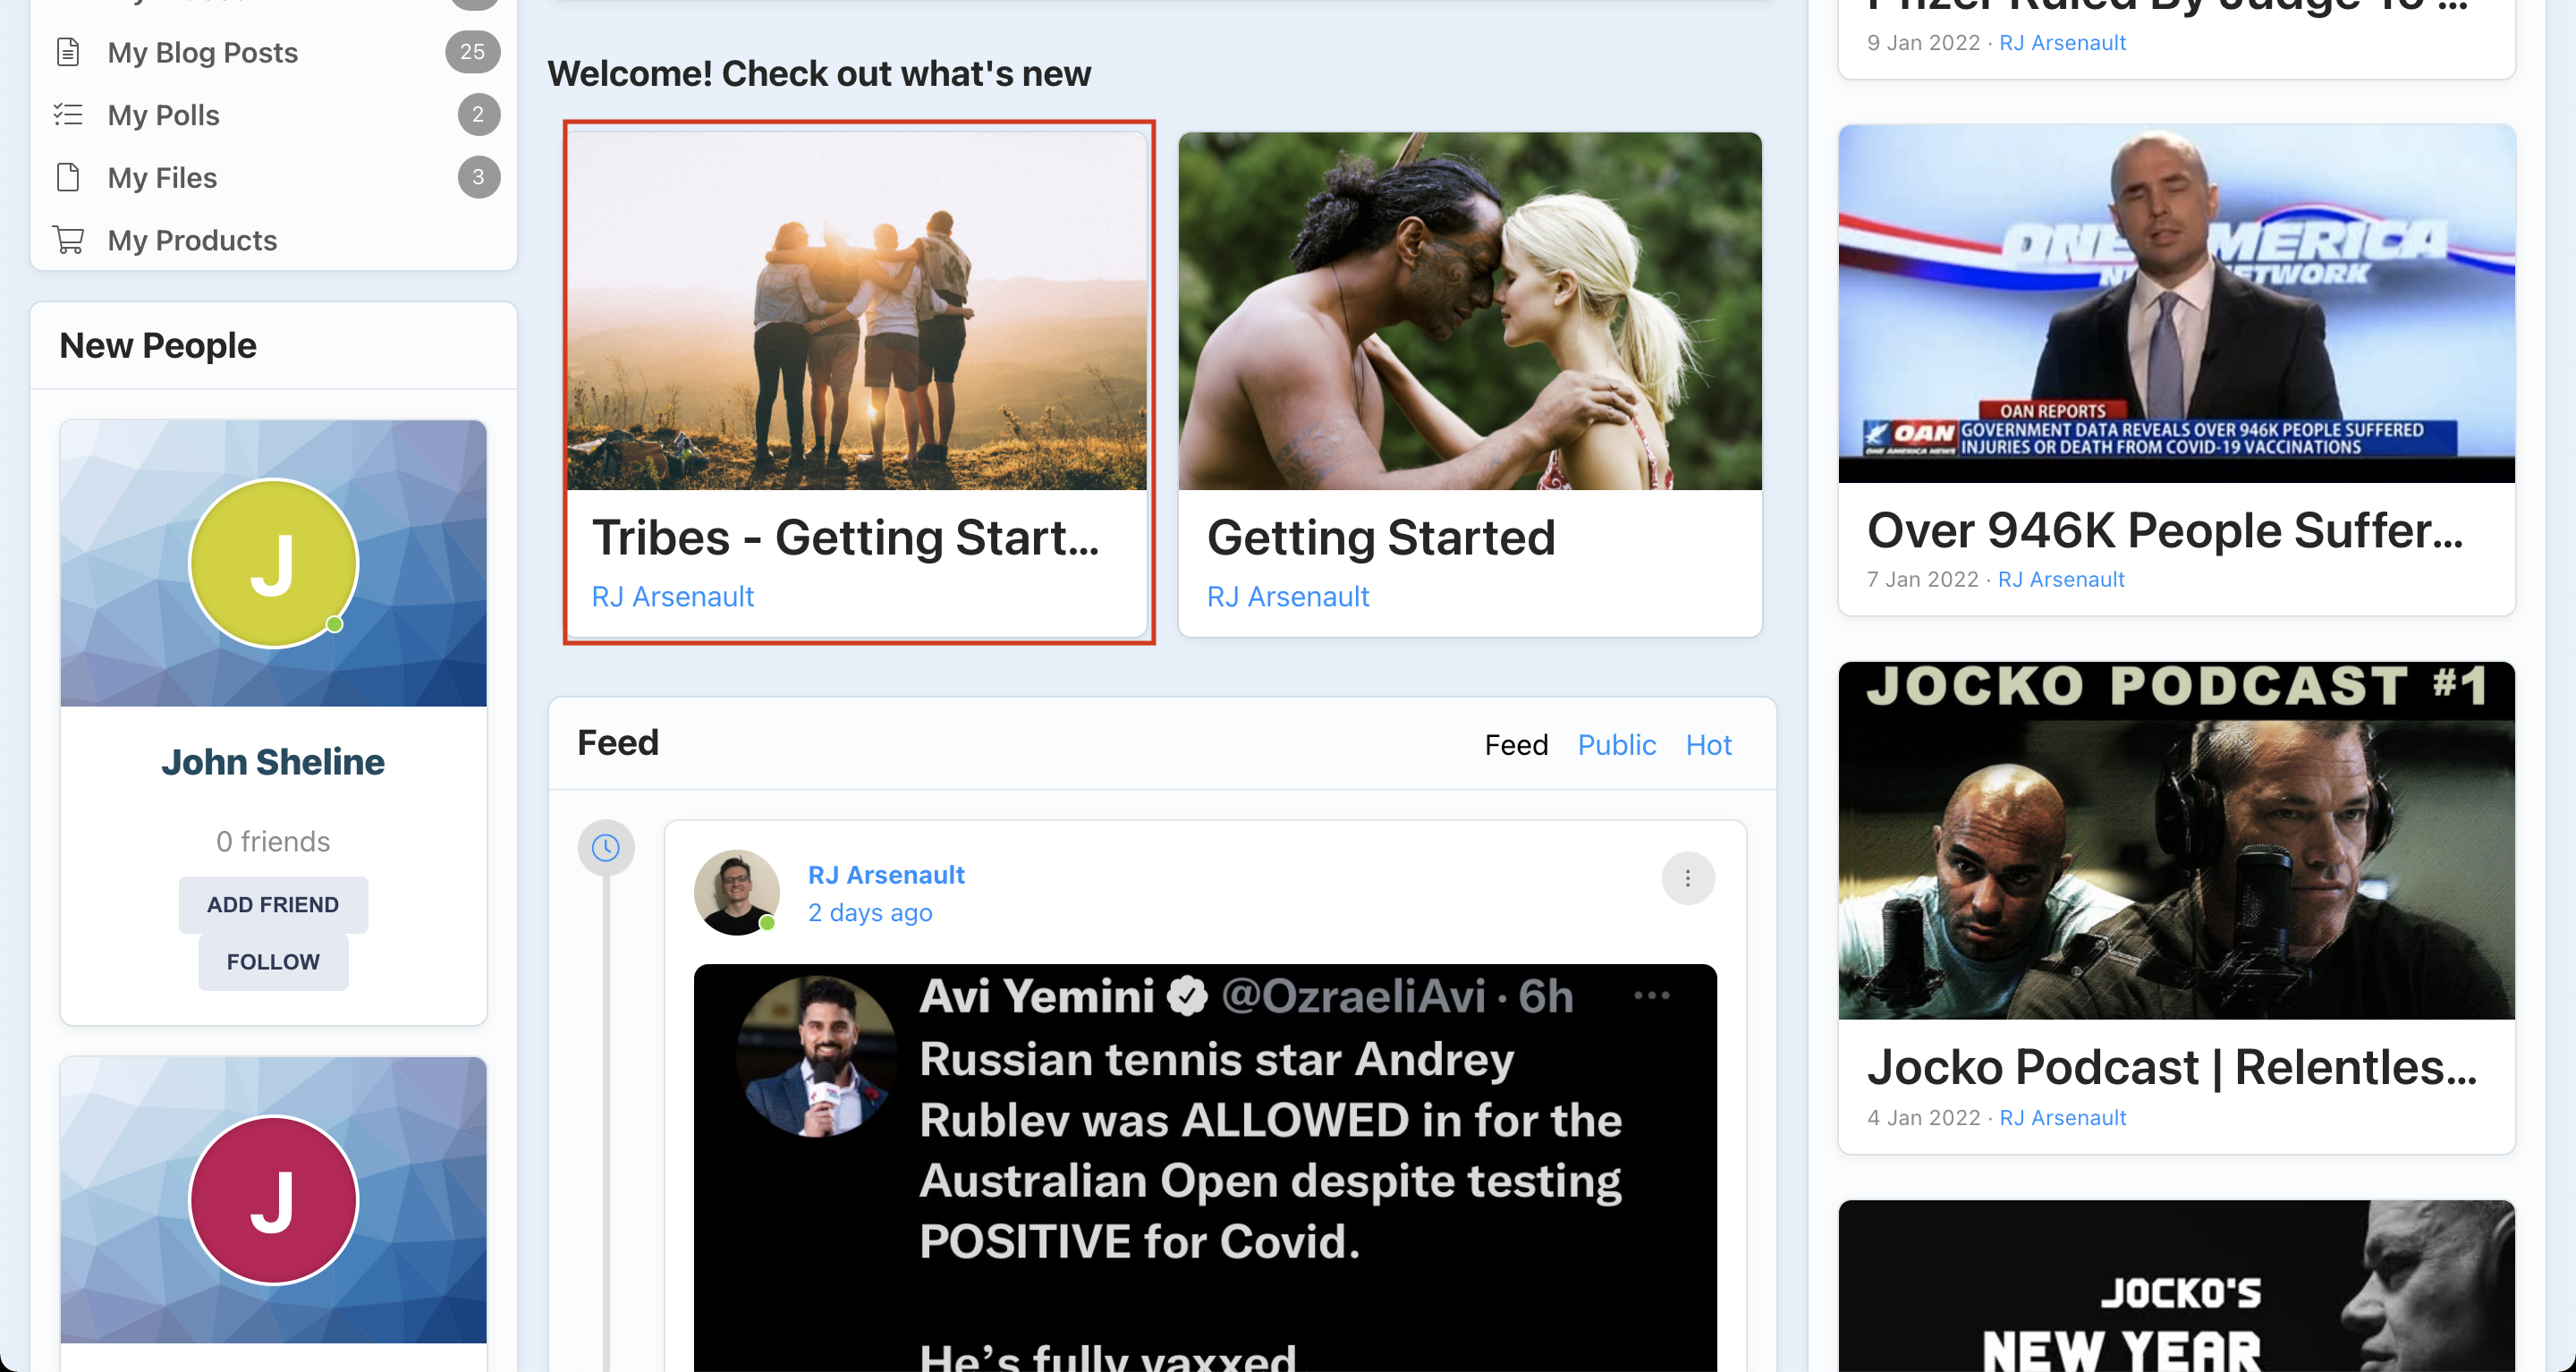The width and height of the screenshot is (2576, 1372).
Task: Click the My Files page icon
Action: (68, 177)
